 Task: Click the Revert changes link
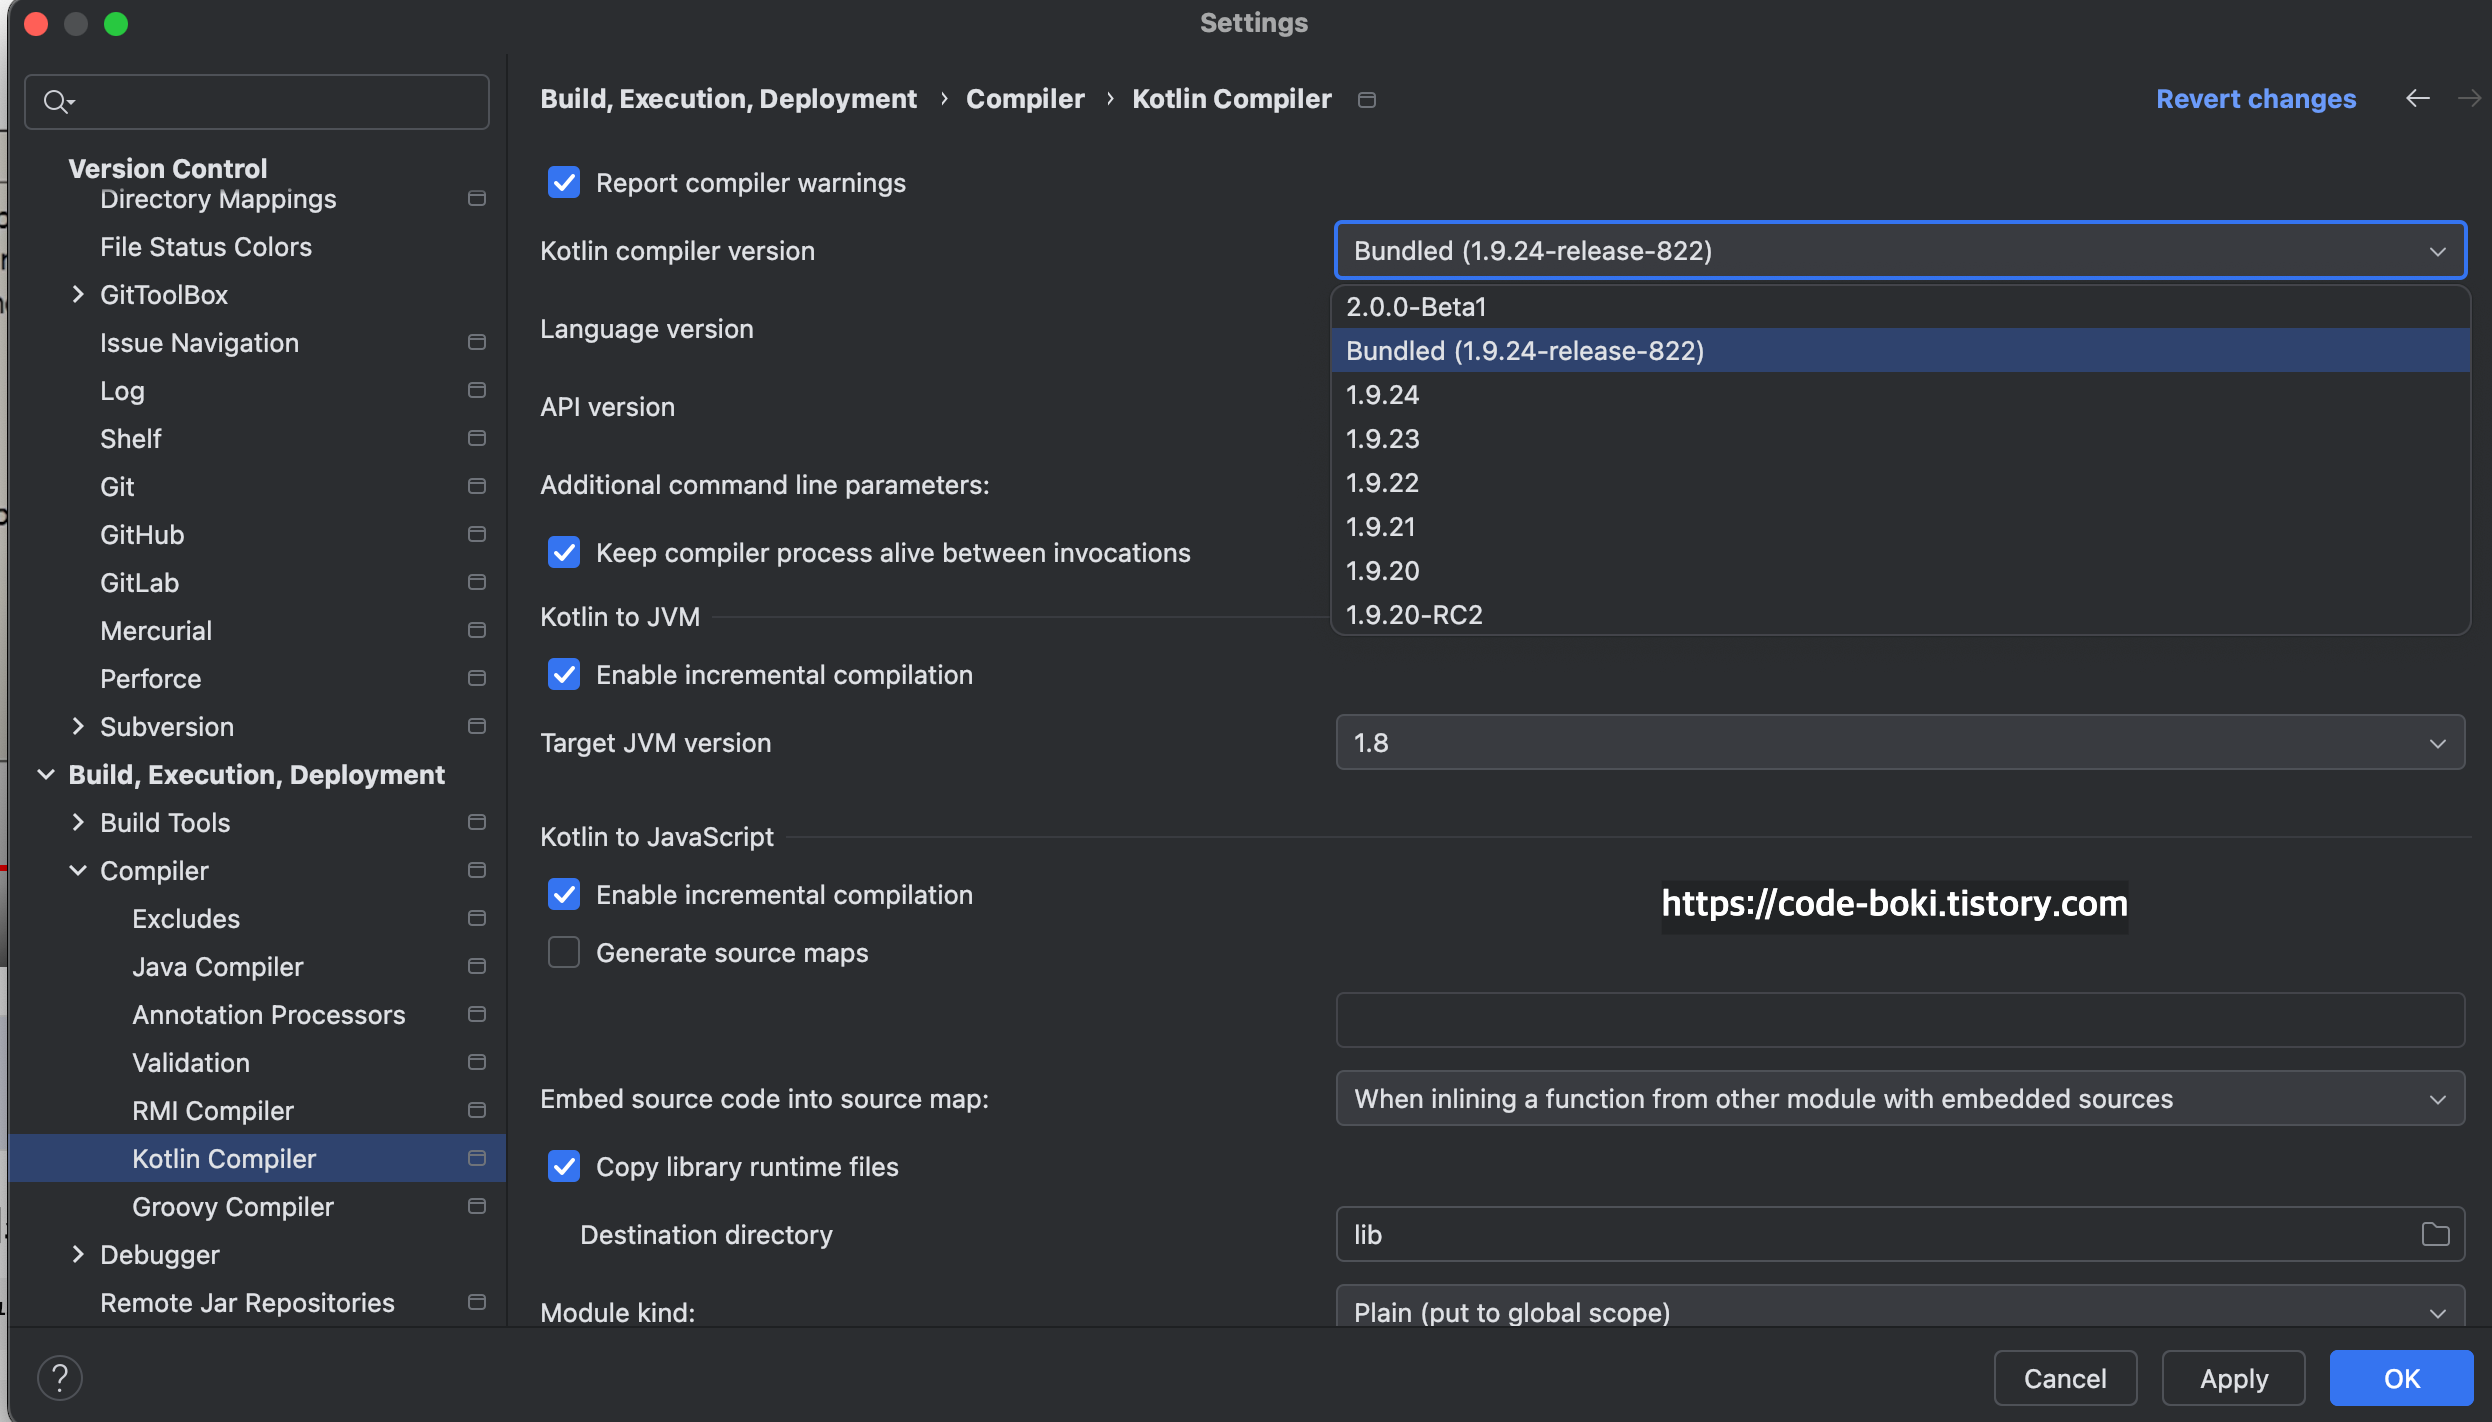[2255, 98]
